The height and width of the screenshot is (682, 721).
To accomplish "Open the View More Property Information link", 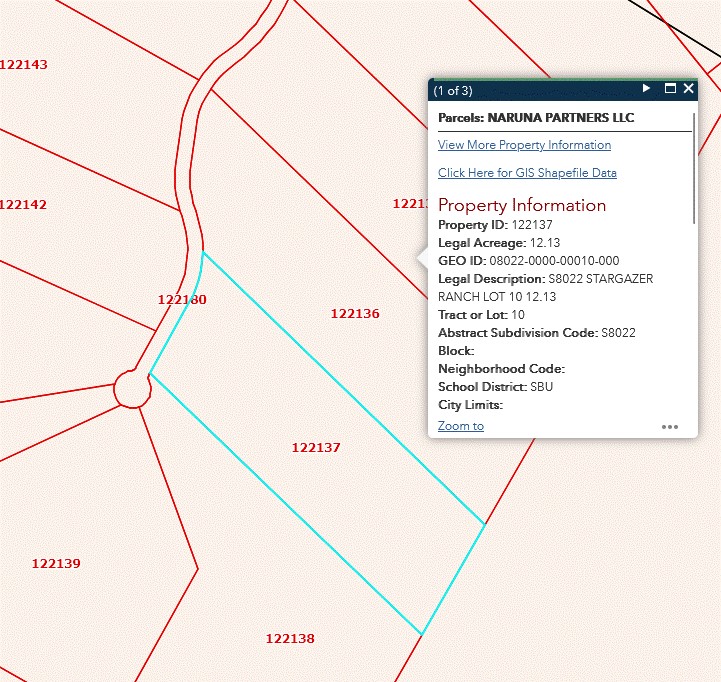I will pyautogui.click(x=524, y=145).
